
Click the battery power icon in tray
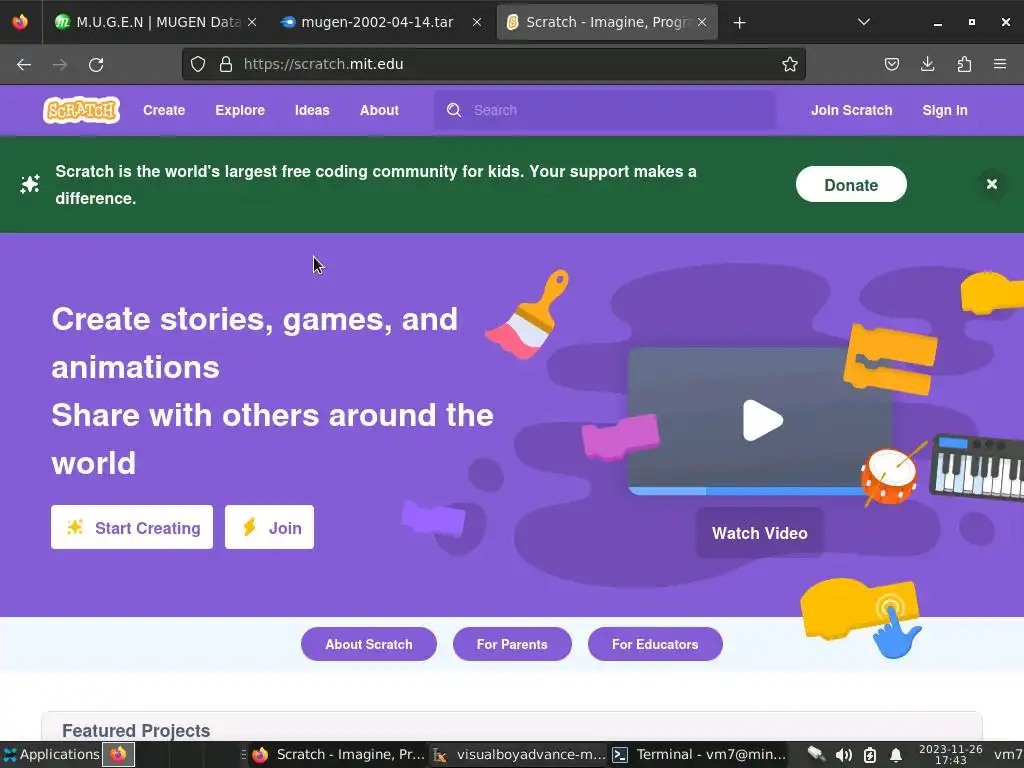pyautogui.click(x=870, y=755)
